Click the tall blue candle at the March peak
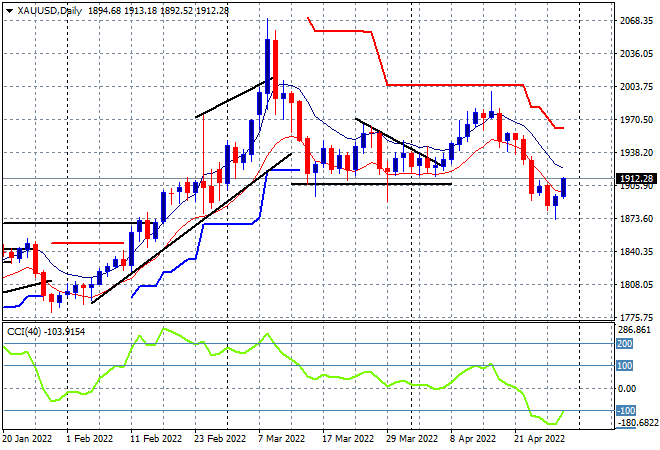 coord(268,66)
